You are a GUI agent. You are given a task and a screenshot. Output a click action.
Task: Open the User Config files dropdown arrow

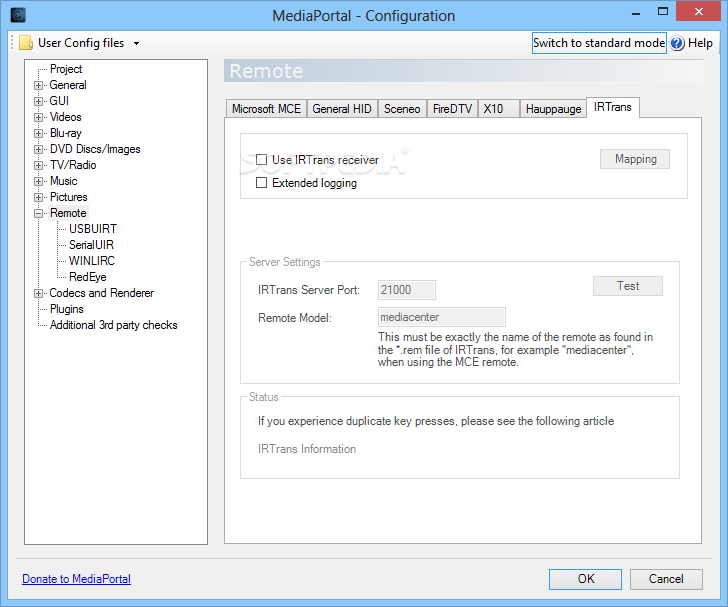136,43
